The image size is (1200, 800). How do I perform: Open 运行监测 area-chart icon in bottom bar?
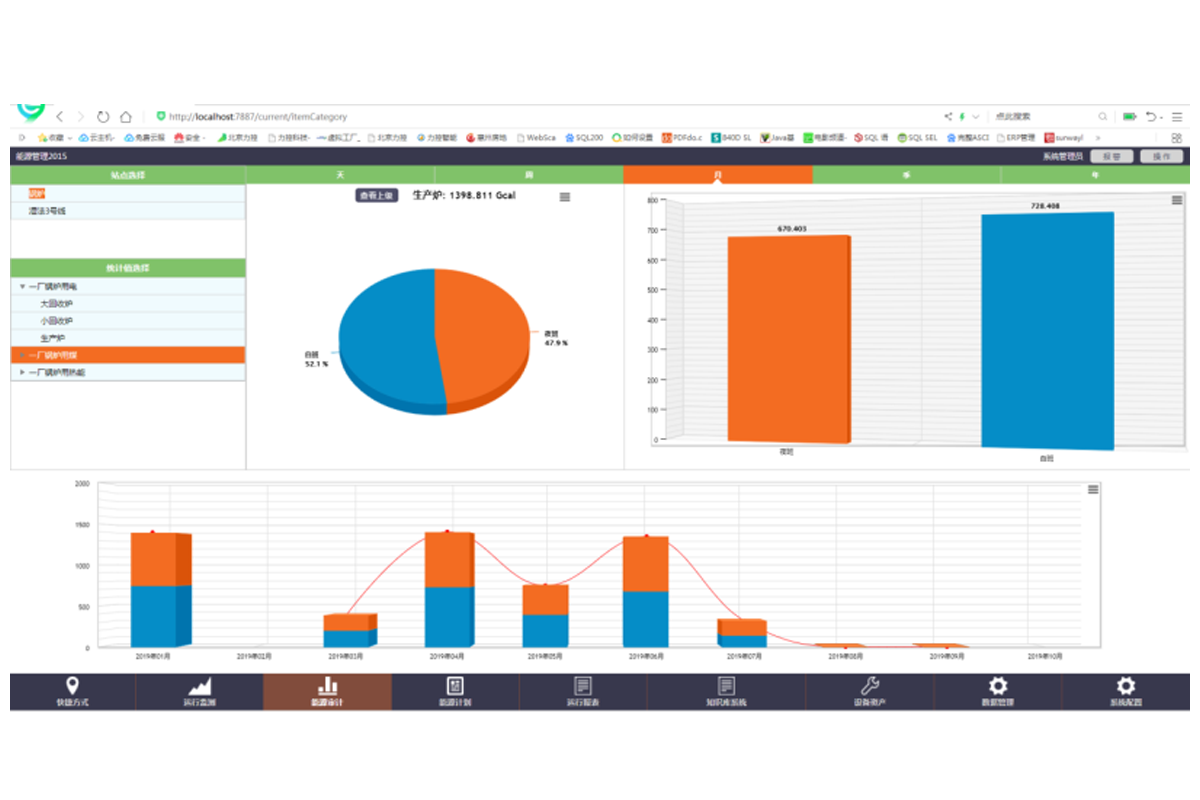click(200, 686)
